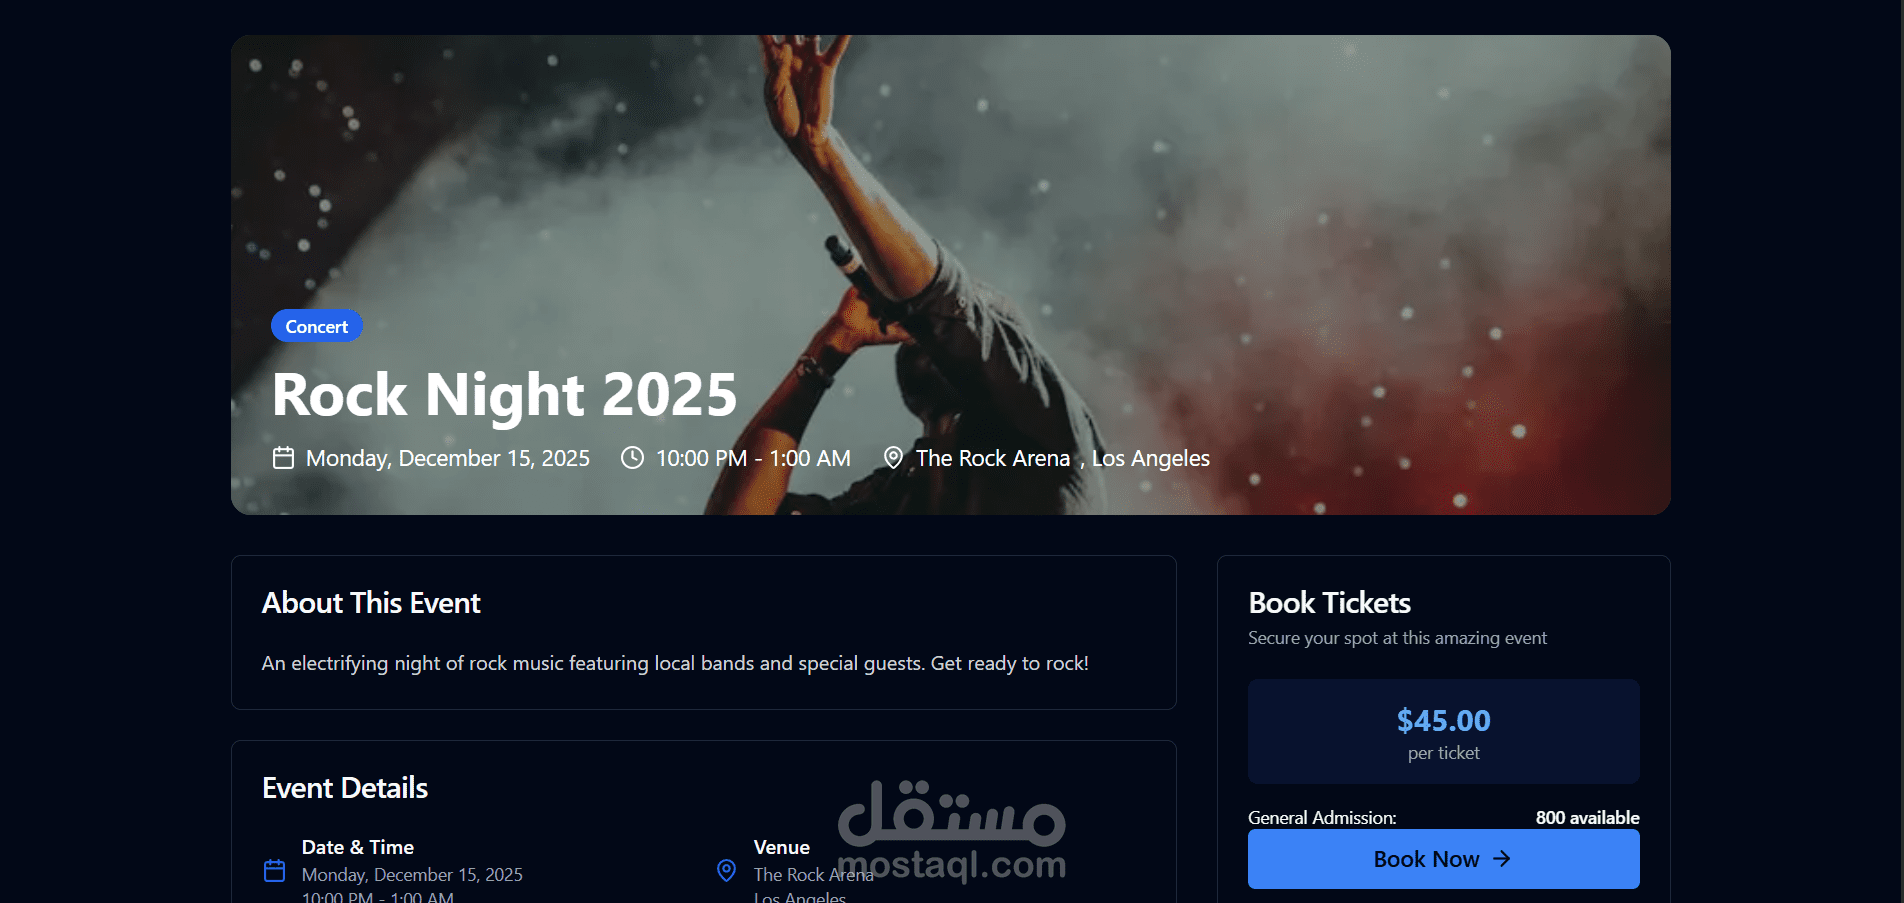The image size is (1904, 903).
Task: Click the $45.00 per ticket price box
Action: click(x=1443, y=731)
